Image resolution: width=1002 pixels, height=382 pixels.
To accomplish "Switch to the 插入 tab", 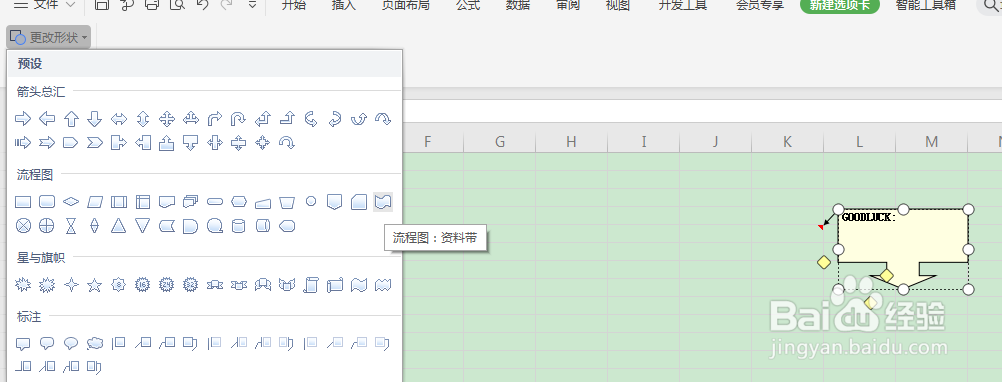I will [x=344, y=5].
